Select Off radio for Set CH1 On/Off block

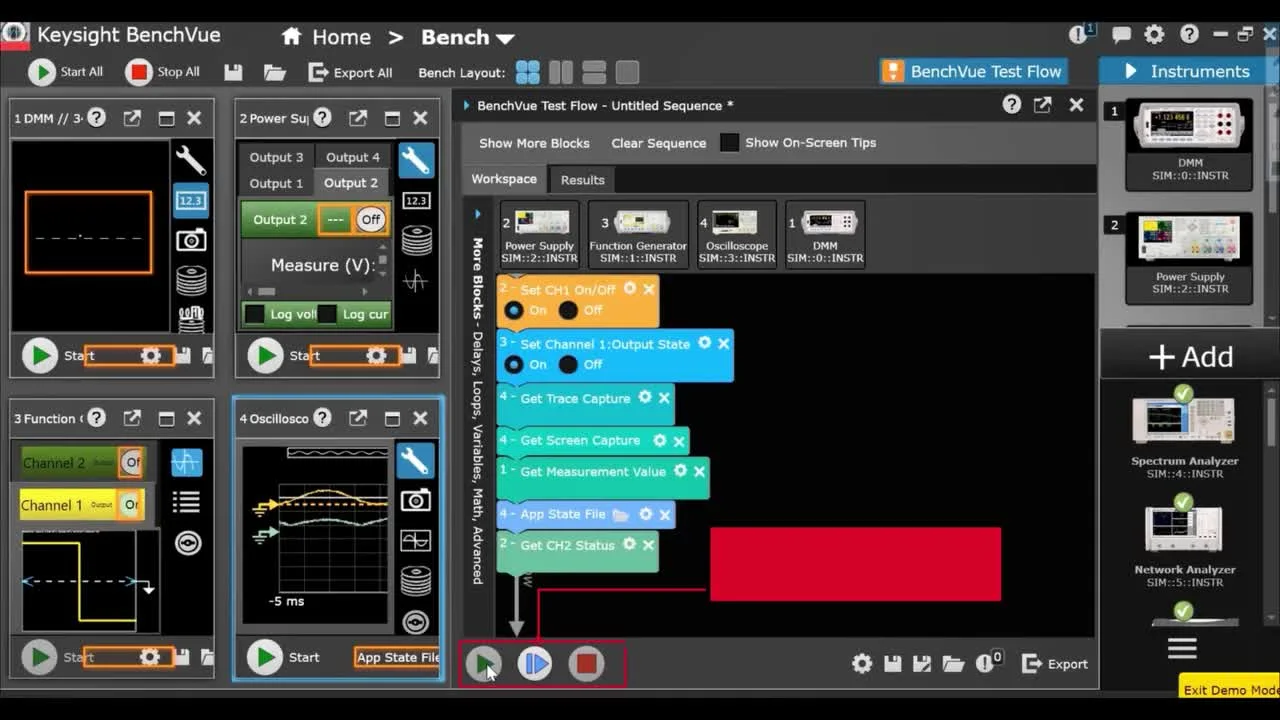[568, 310]
